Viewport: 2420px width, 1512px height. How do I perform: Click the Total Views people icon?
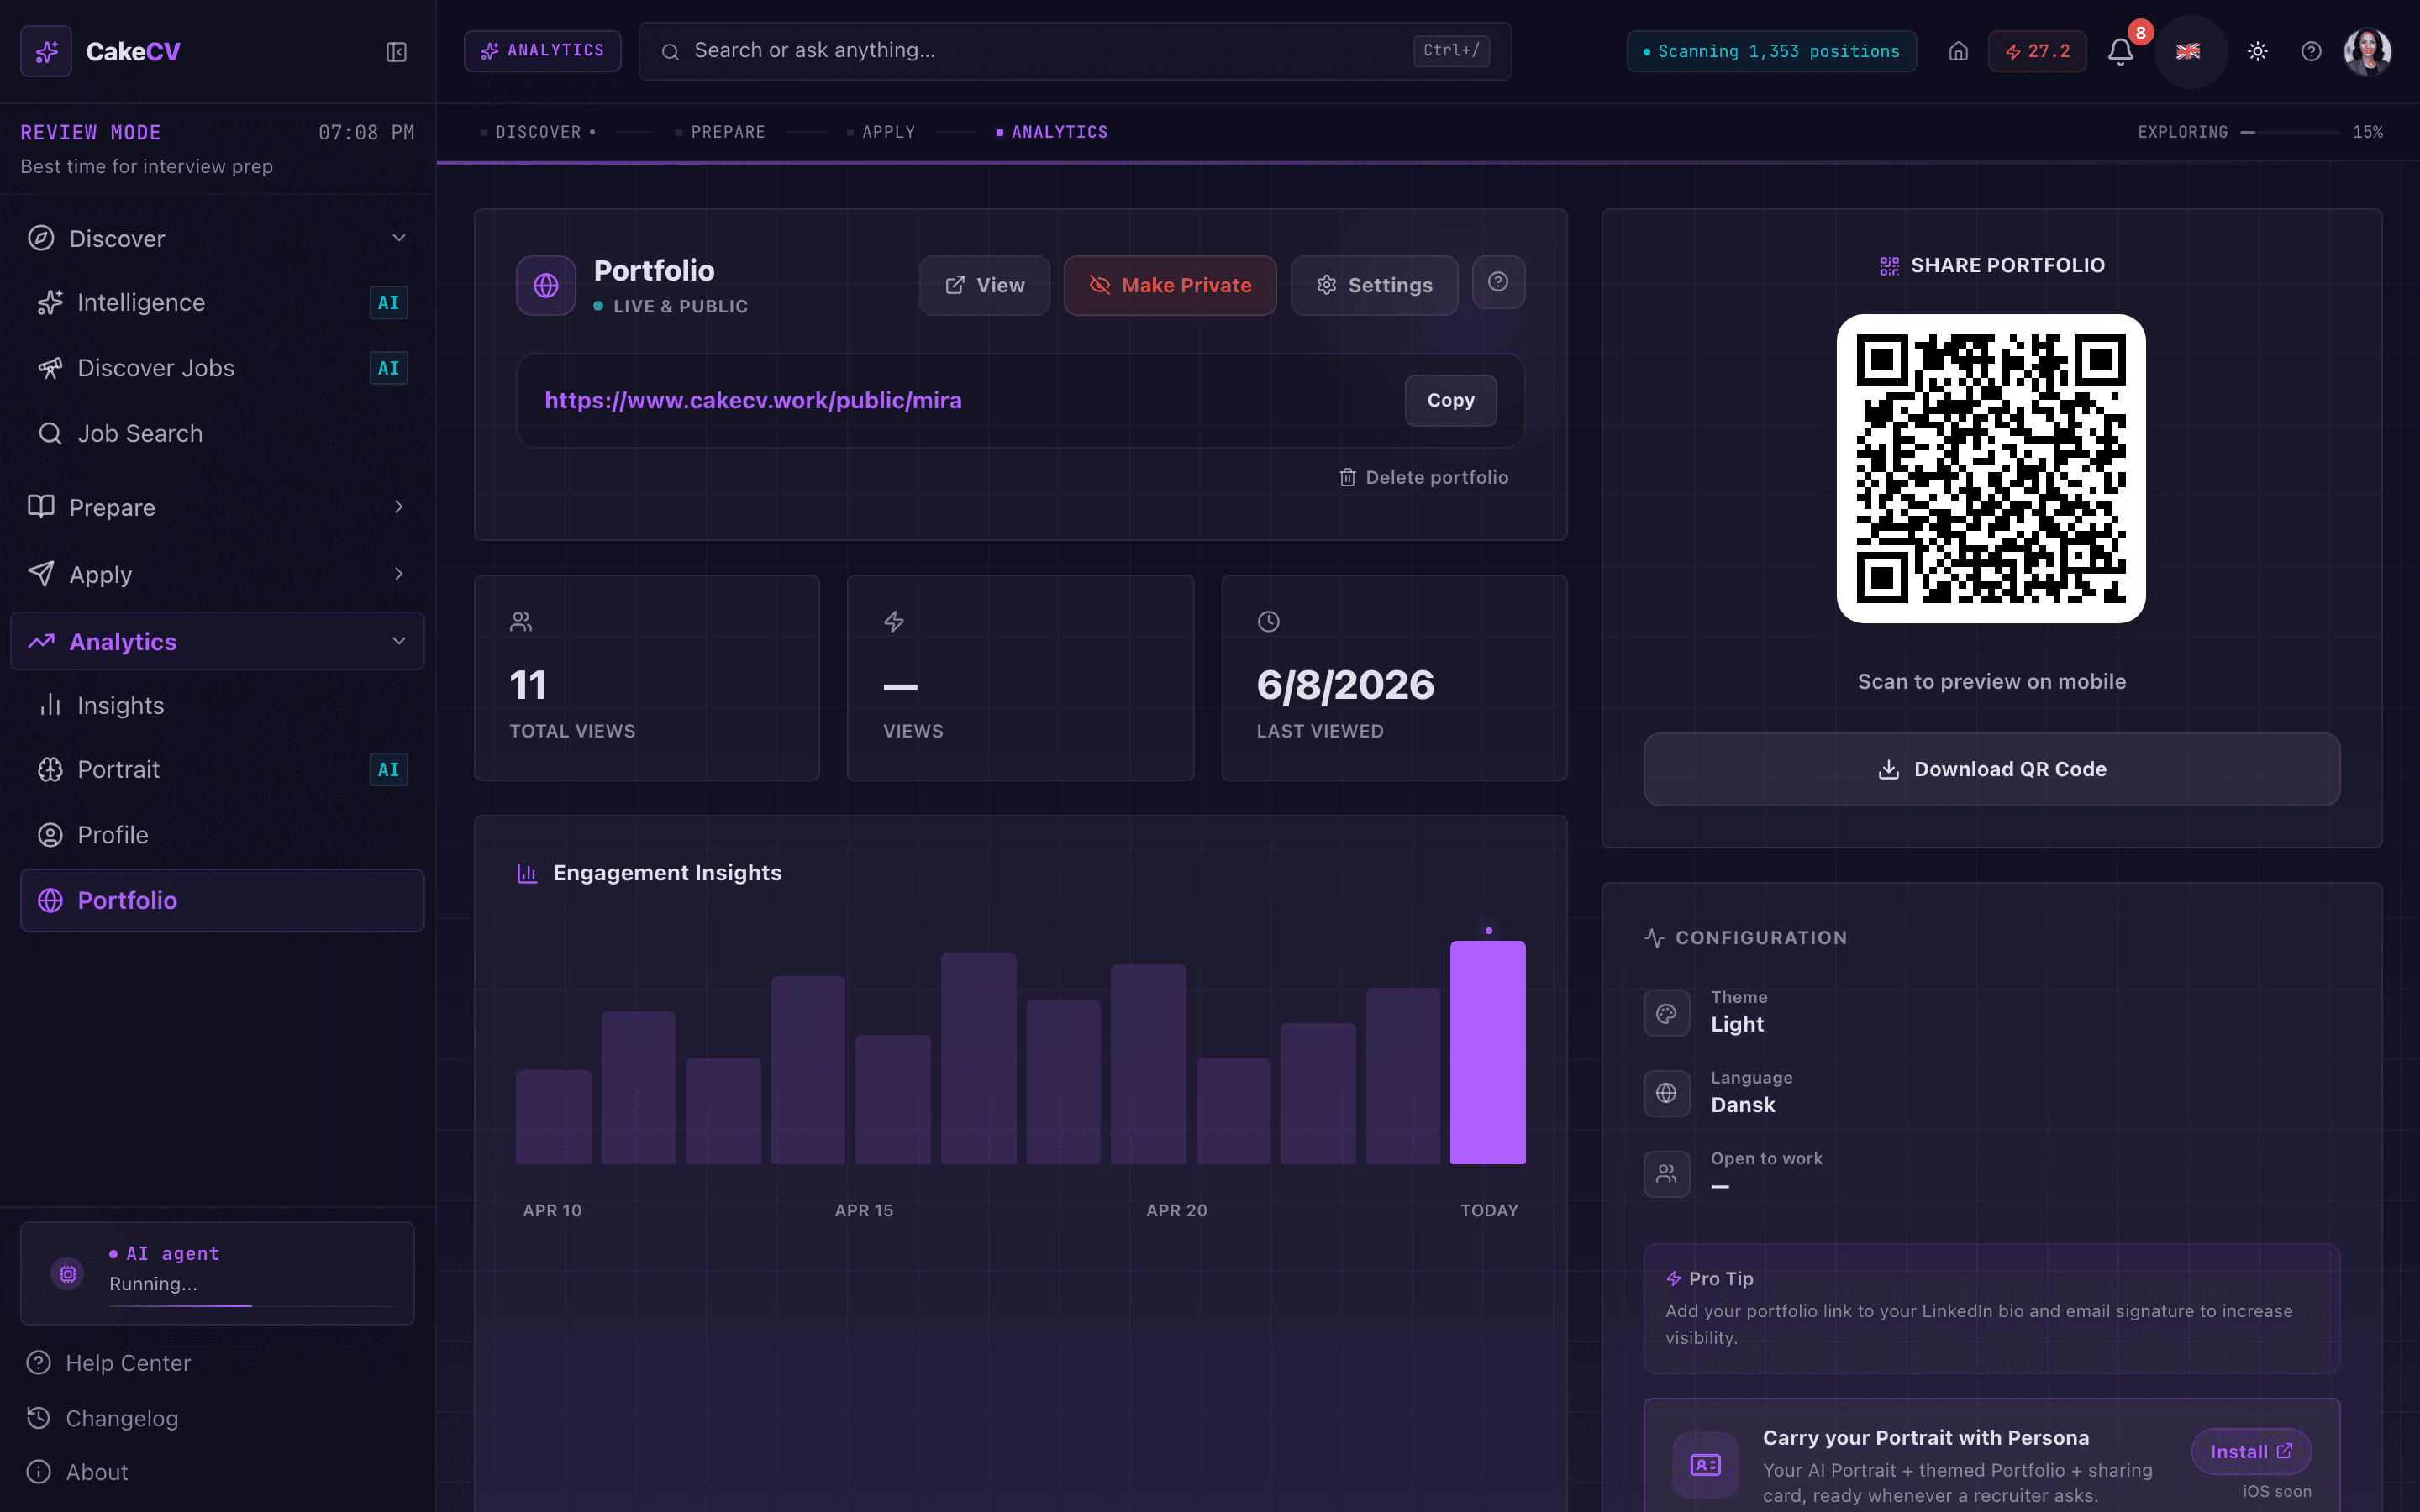[x=521, y=622]
